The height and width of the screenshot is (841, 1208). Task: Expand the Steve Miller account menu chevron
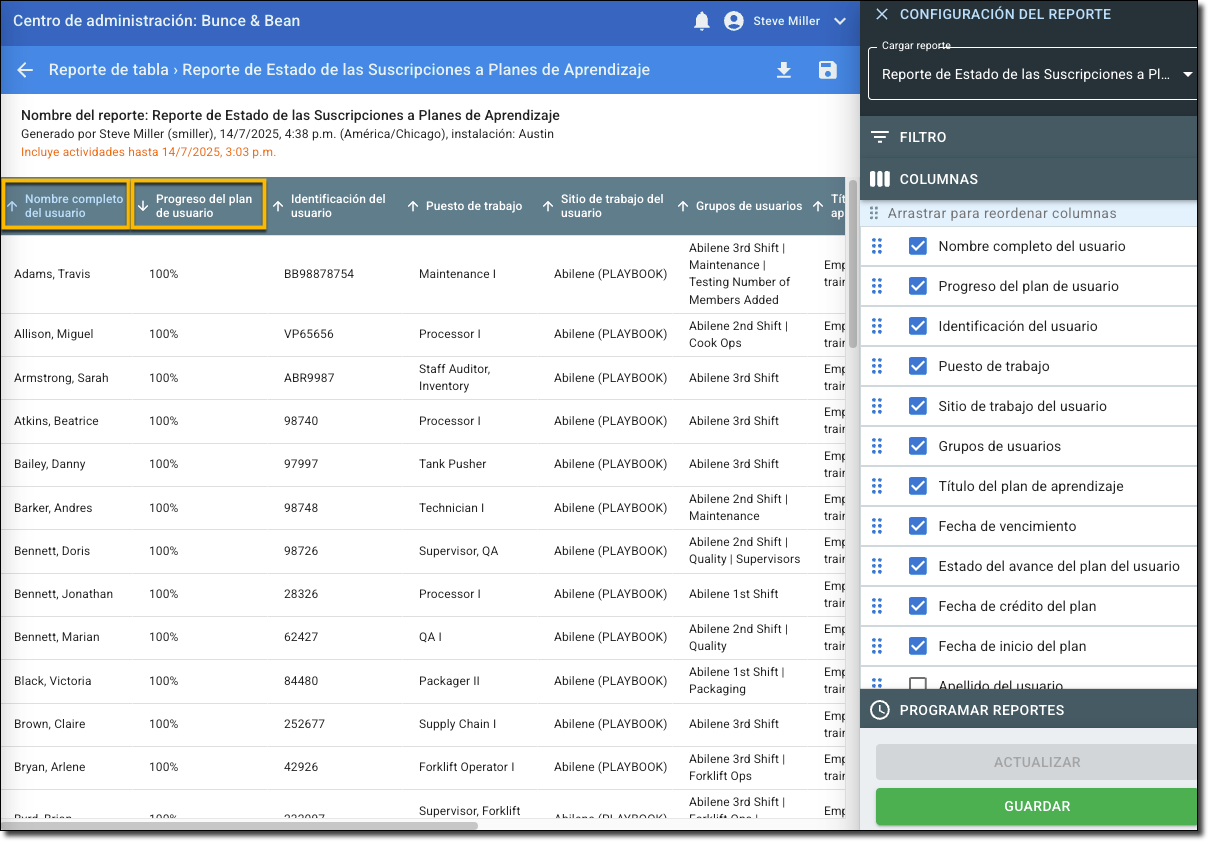click(x=839, y=21)
